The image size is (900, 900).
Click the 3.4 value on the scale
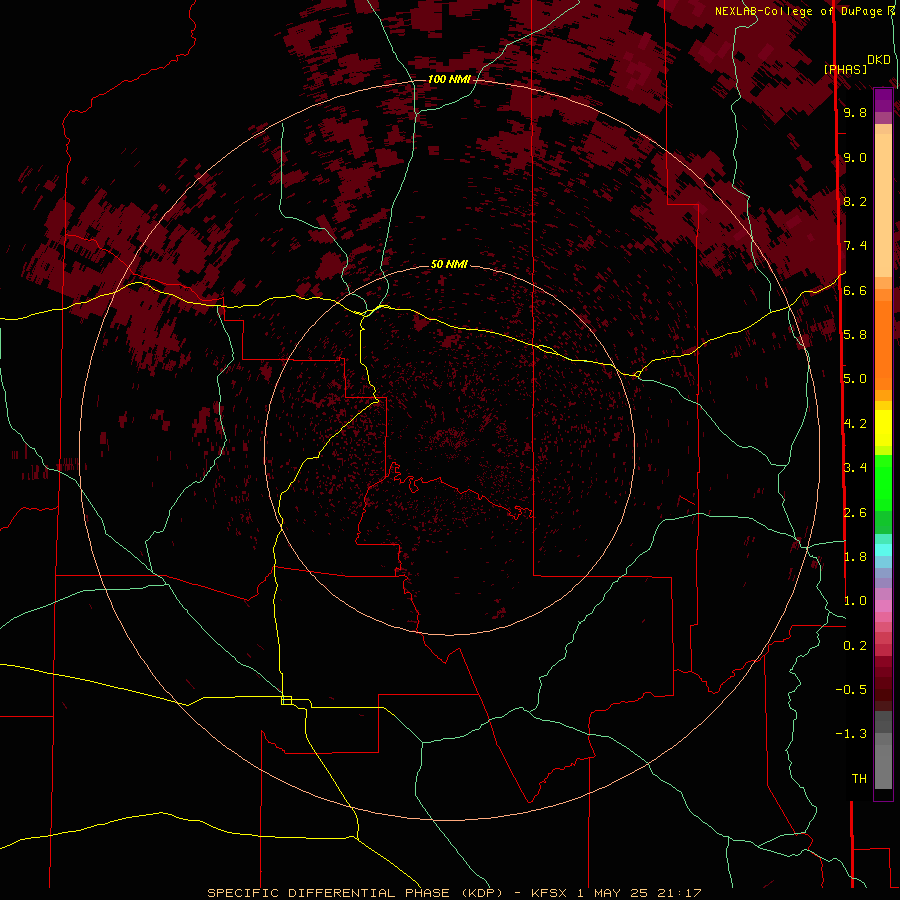coord(855,467)
